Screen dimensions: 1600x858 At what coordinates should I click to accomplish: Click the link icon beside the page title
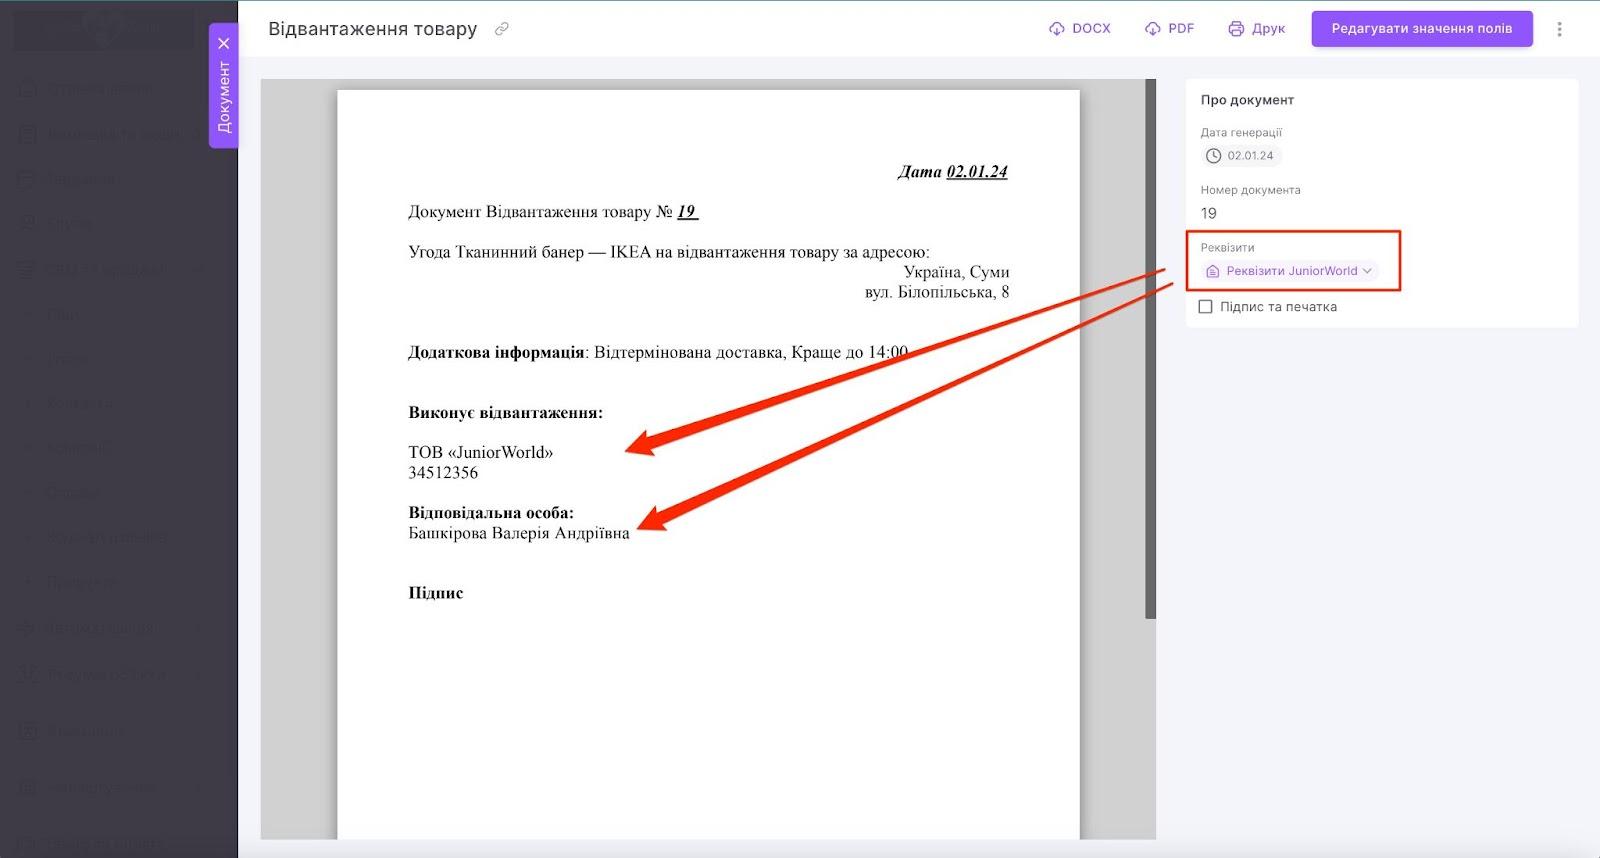(x=502, y=29)
